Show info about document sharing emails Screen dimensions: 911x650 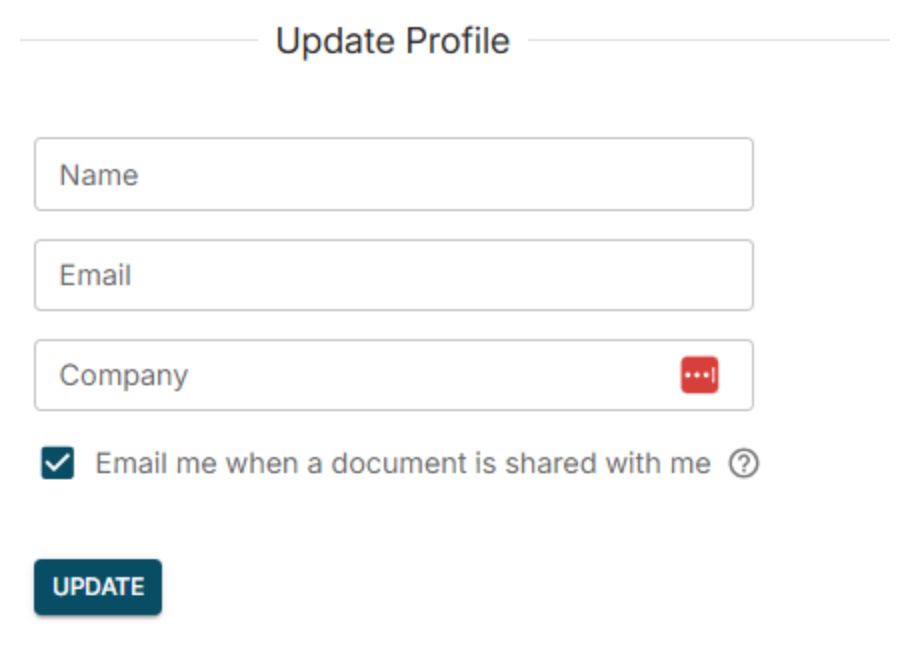[x=743, y=464]
